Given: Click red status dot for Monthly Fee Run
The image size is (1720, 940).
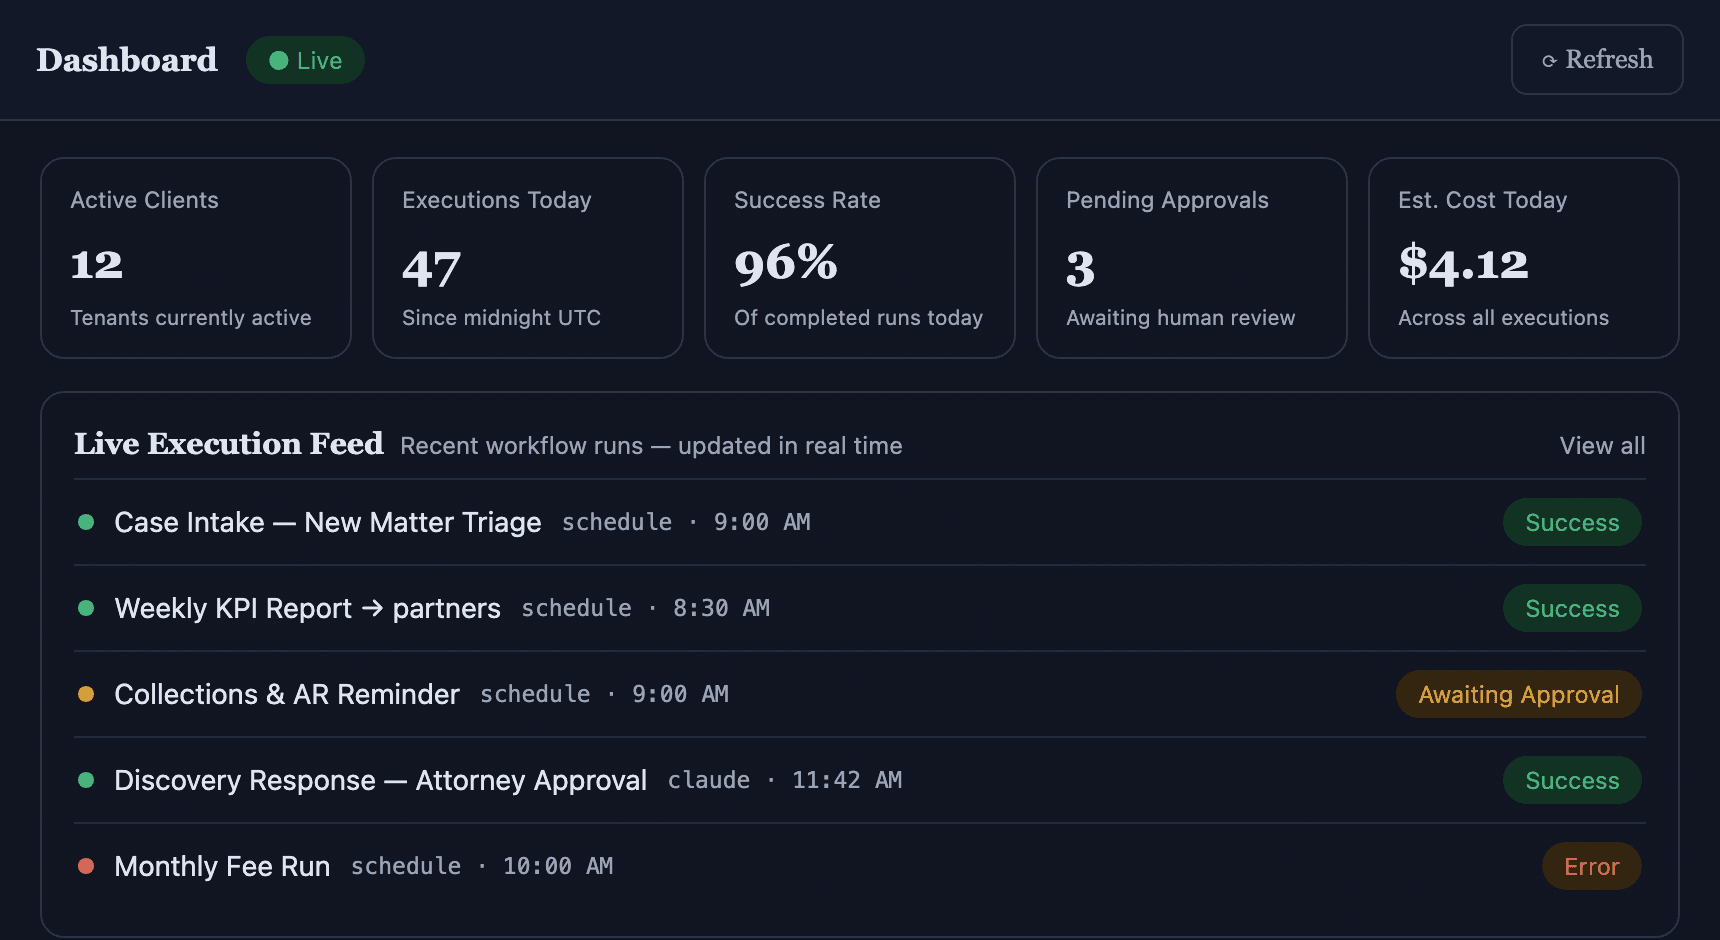Looking at the screenshot, I should click(x=86, y=866).
